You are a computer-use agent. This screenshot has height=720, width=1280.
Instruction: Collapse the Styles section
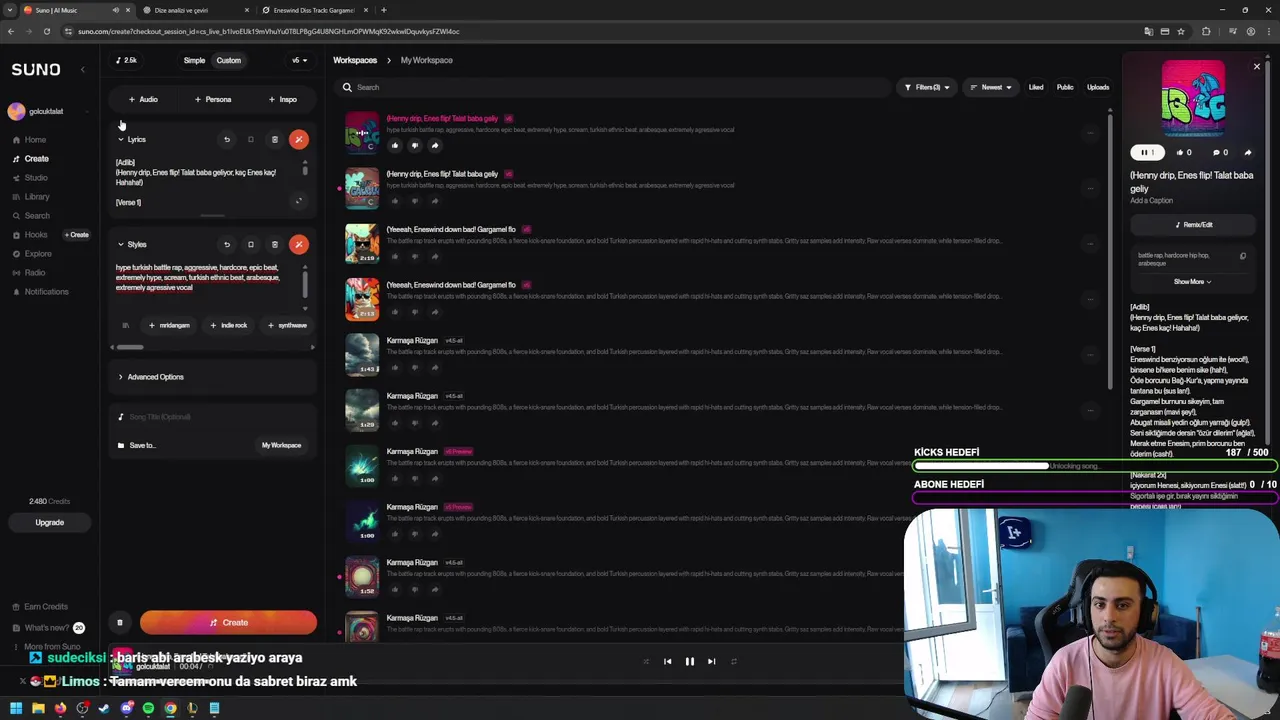121,245
